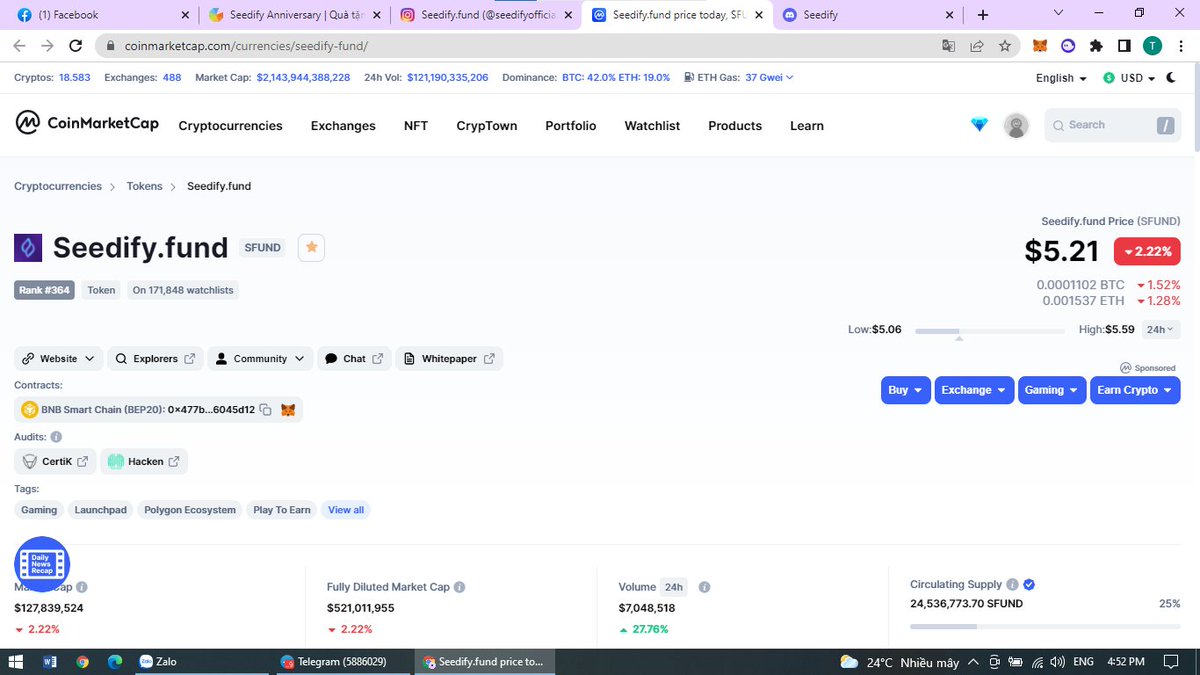Open Watchlist nav item
This screenshot has width=1200, height=675.
(x=652, y=125)
